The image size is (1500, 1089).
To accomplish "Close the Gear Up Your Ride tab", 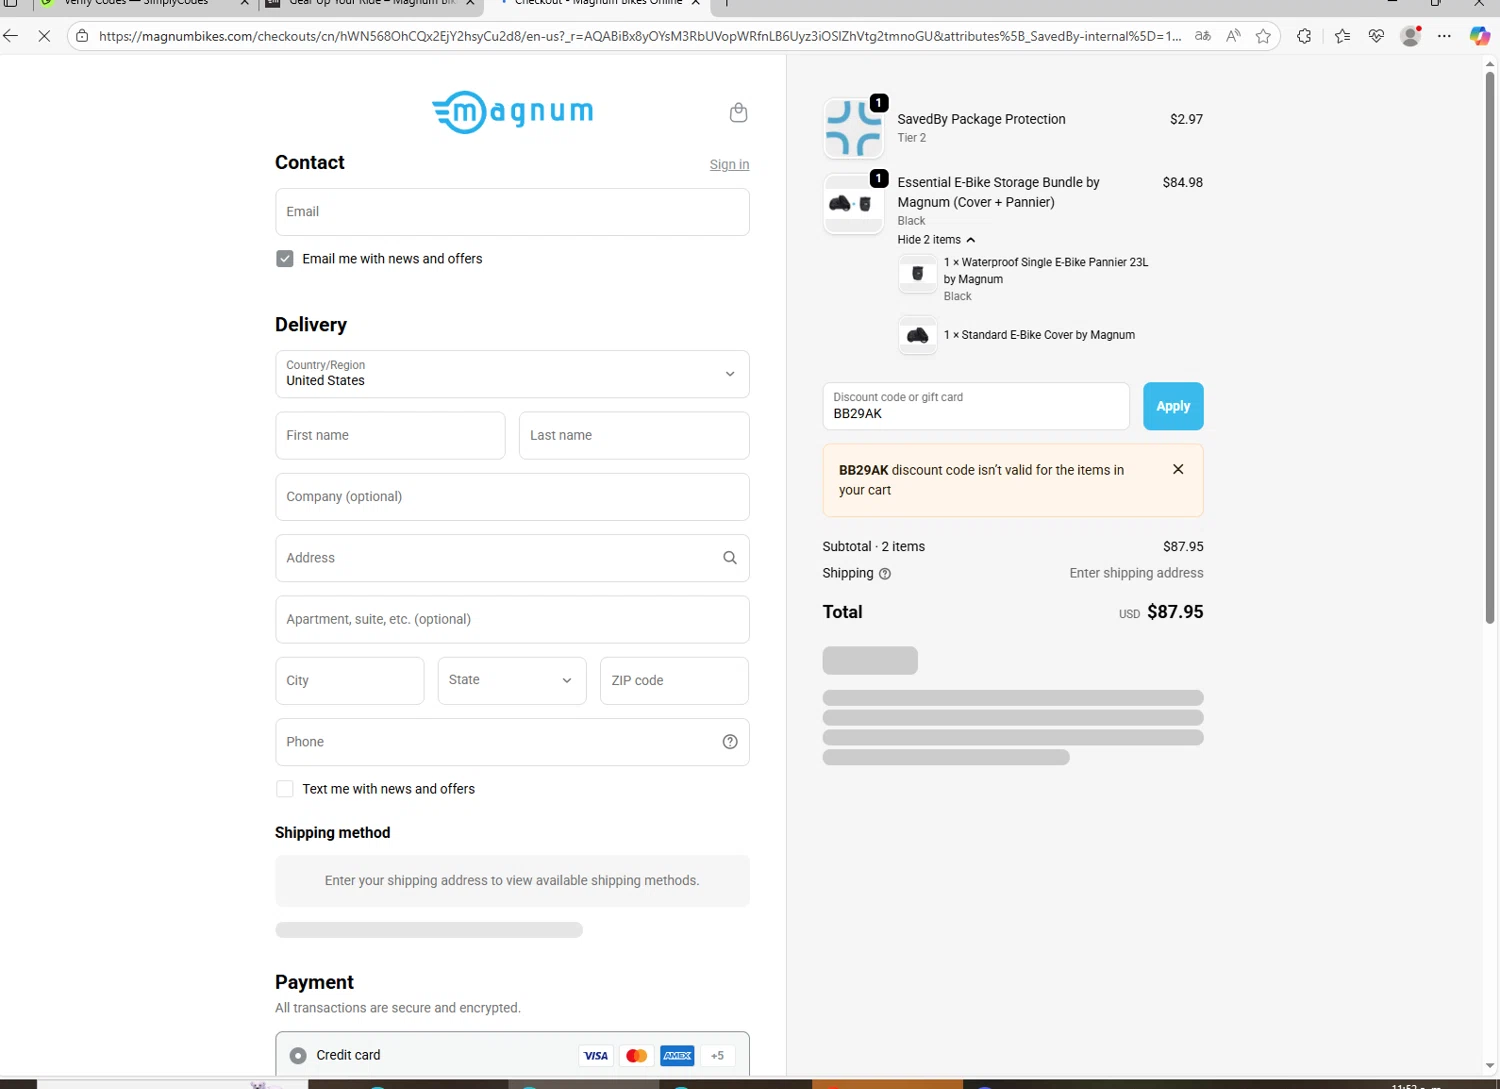I will [x=470, y=3].
